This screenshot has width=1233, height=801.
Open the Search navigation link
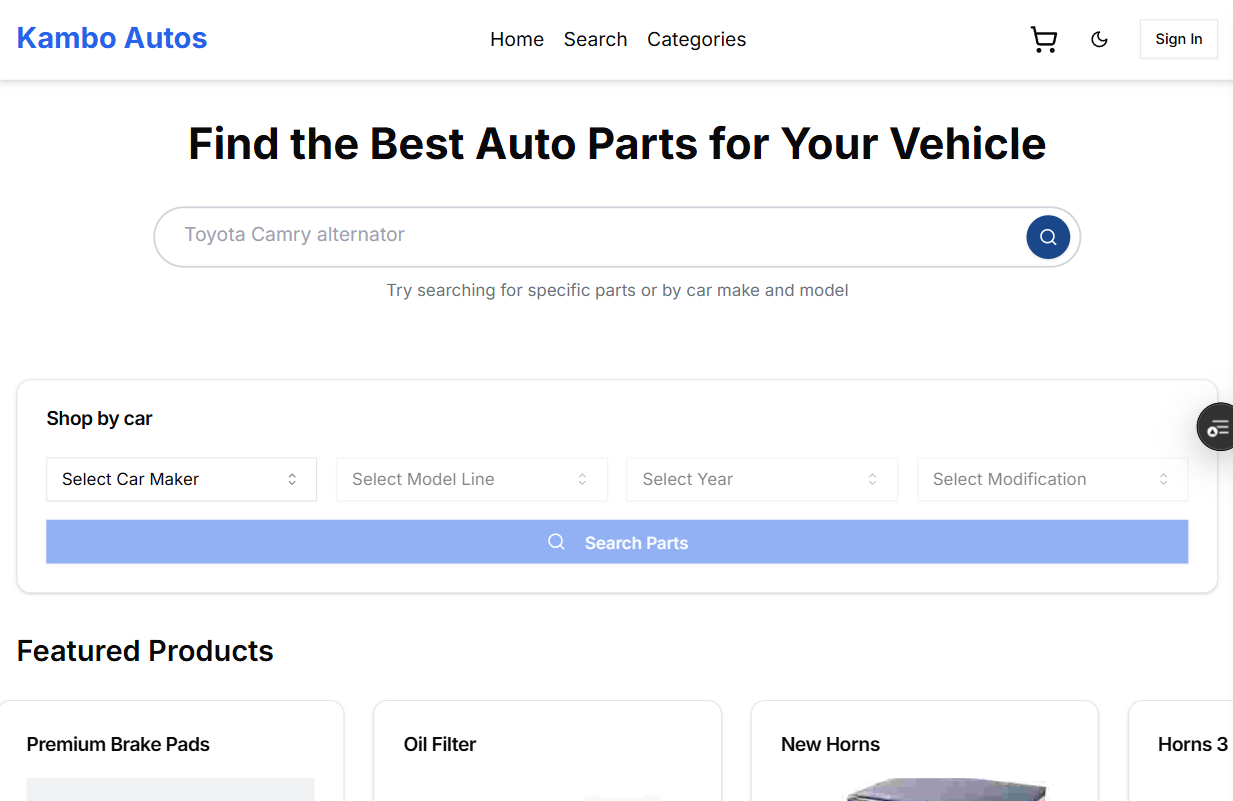[x=595, y=40]
